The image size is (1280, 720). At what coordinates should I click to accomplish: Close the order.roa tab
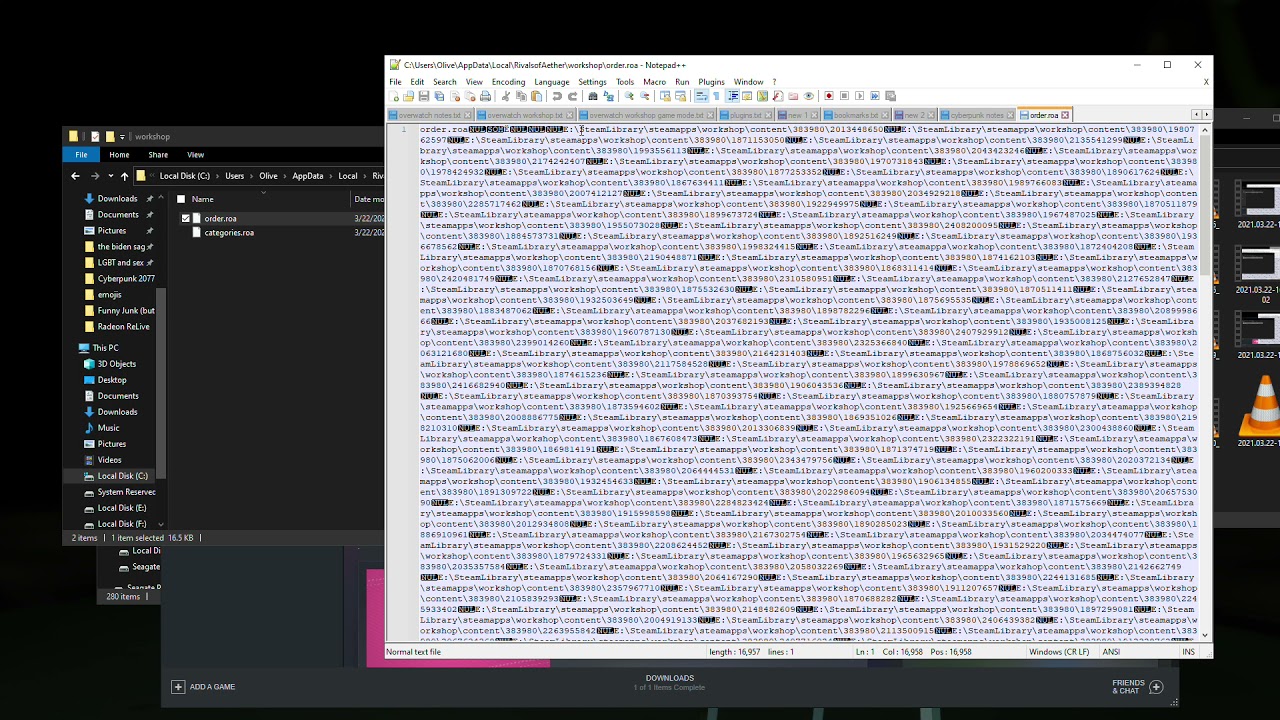[x=1065, y=115]
